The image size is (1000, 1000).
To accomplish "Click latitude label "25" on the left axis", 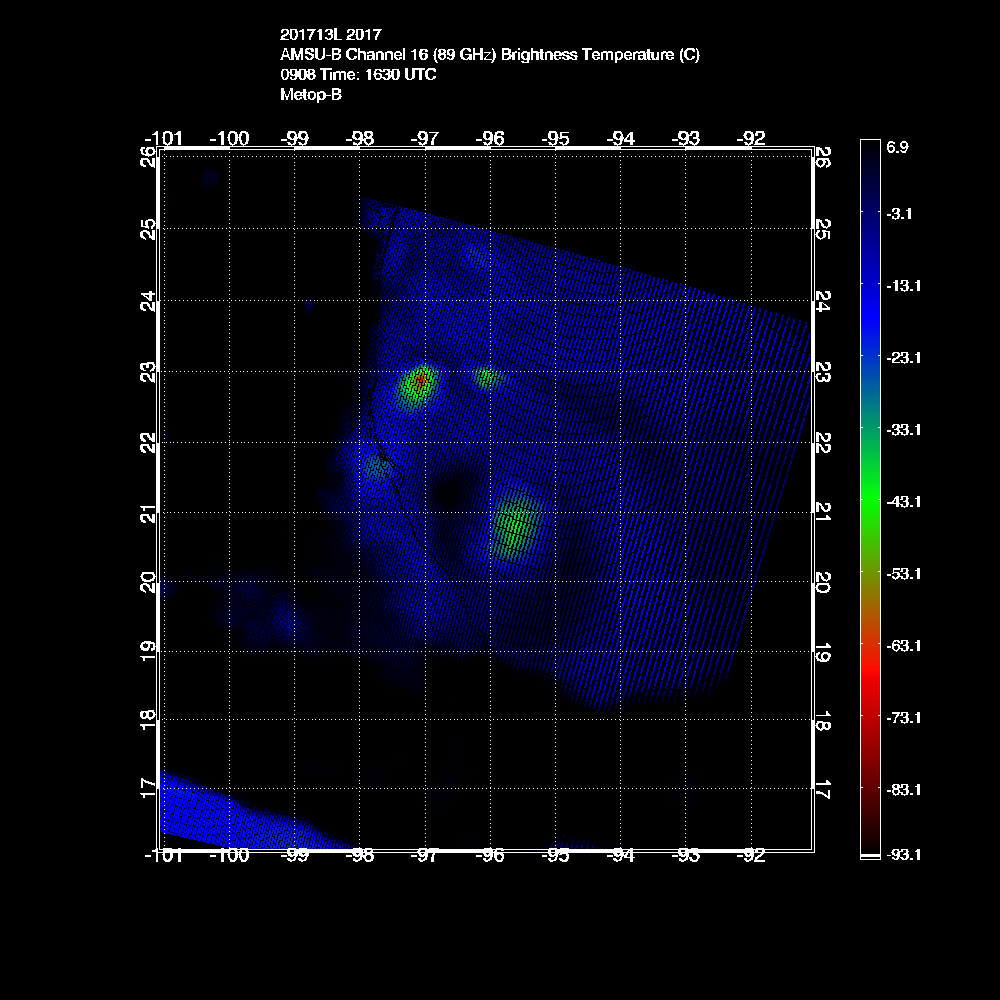I will click(x=147, y=228).
